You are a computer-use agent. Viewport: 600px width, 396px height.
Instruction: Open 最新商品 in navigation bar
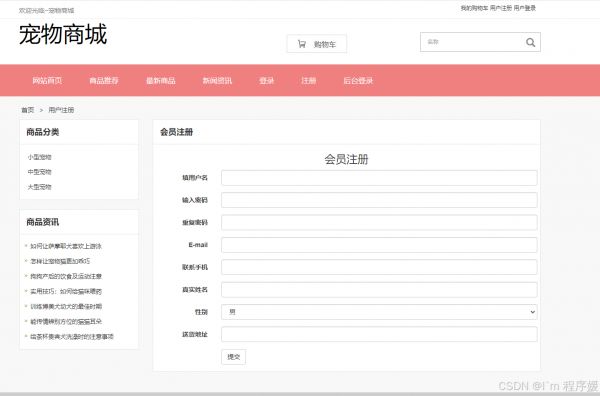(x=161, y=81)
